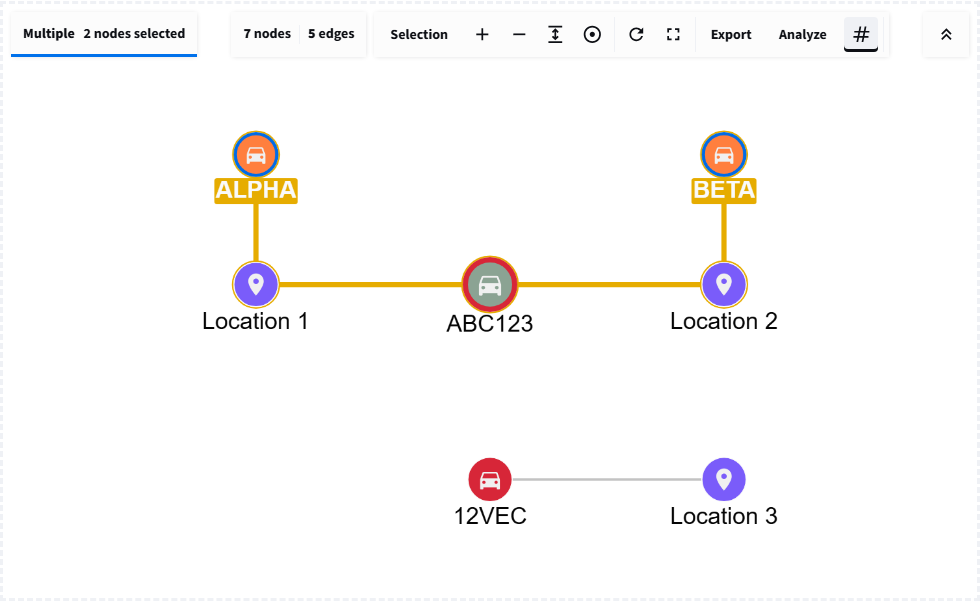
Task: Click the 12VEC label text
Action: tap(490, 516)
